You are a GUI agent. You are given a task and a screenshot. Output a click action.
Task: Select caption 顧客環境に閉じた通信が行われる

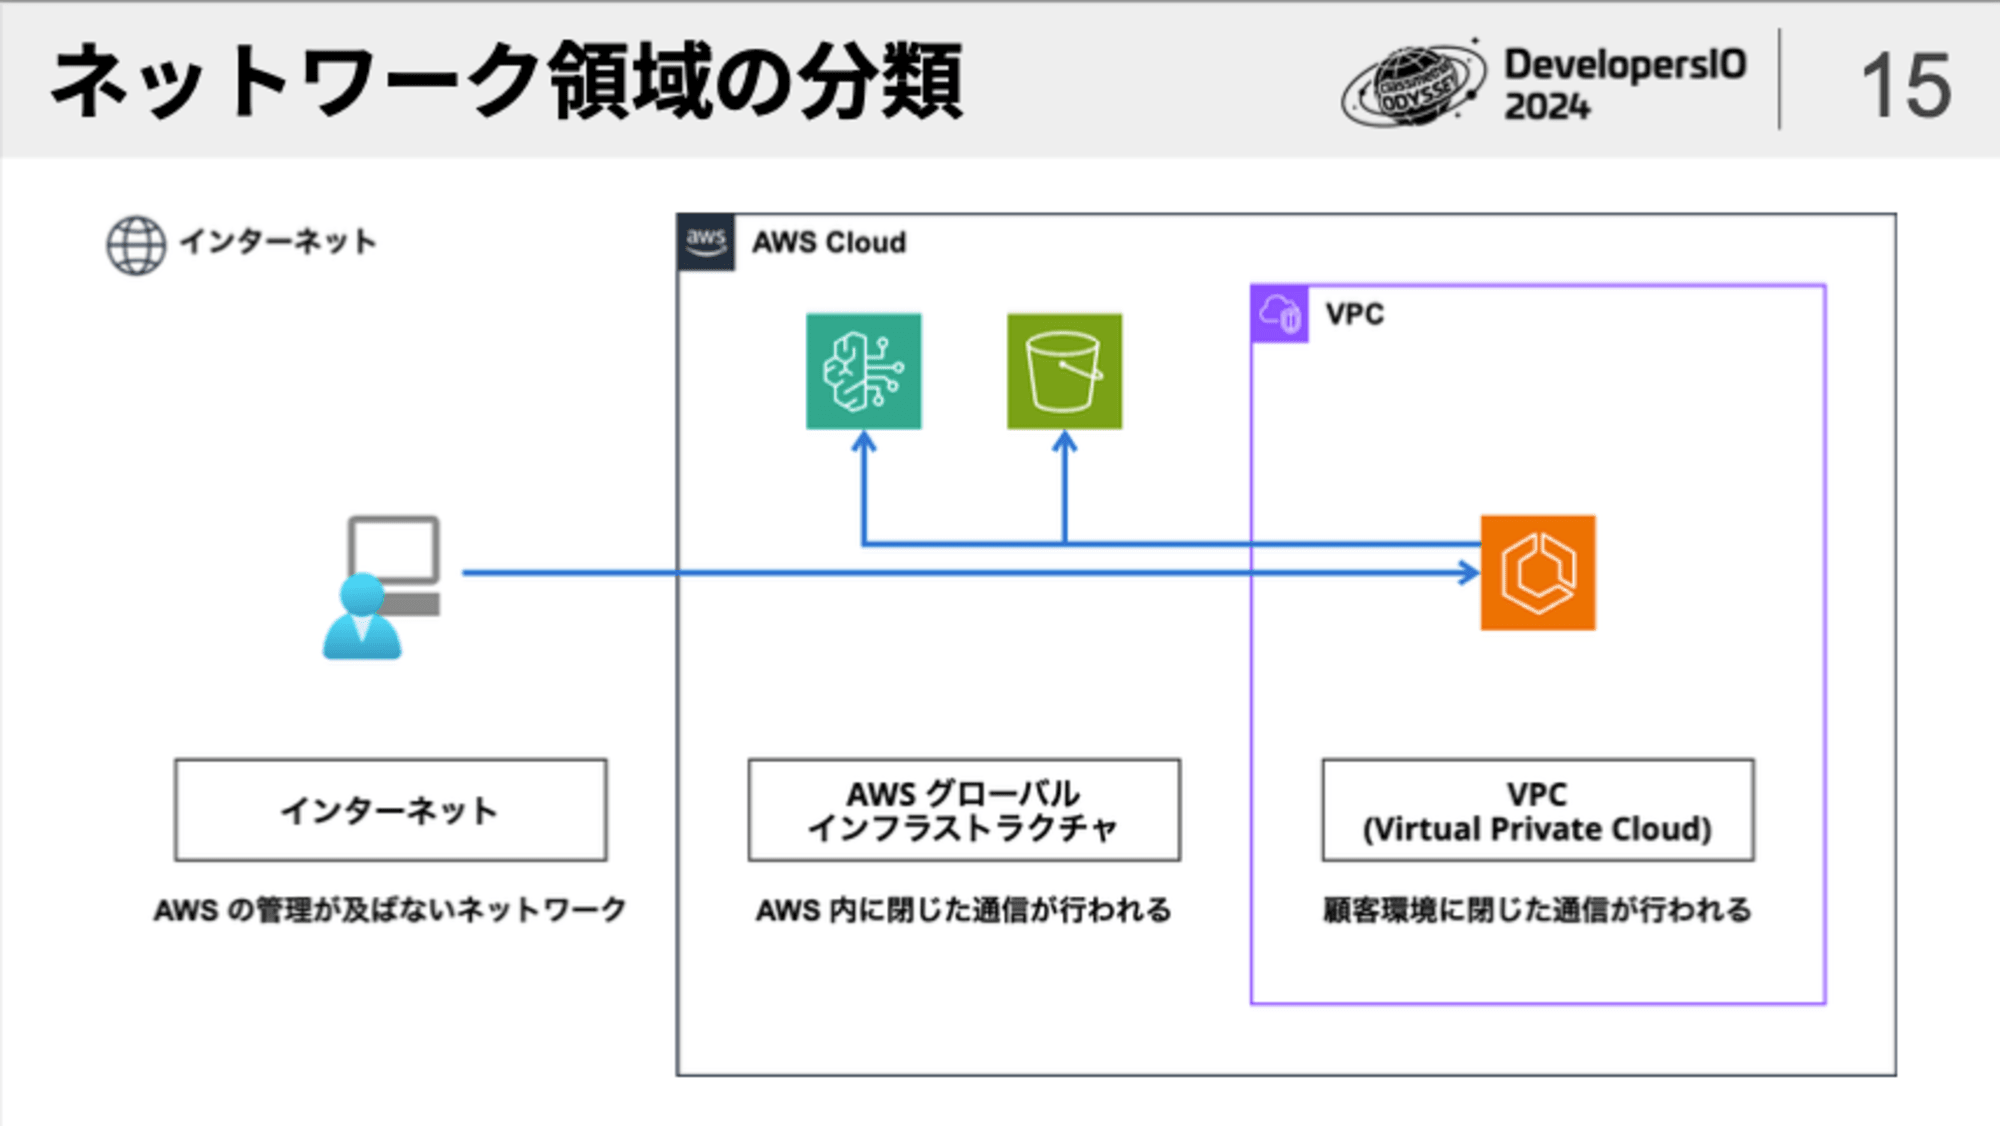click(1538, 910)
